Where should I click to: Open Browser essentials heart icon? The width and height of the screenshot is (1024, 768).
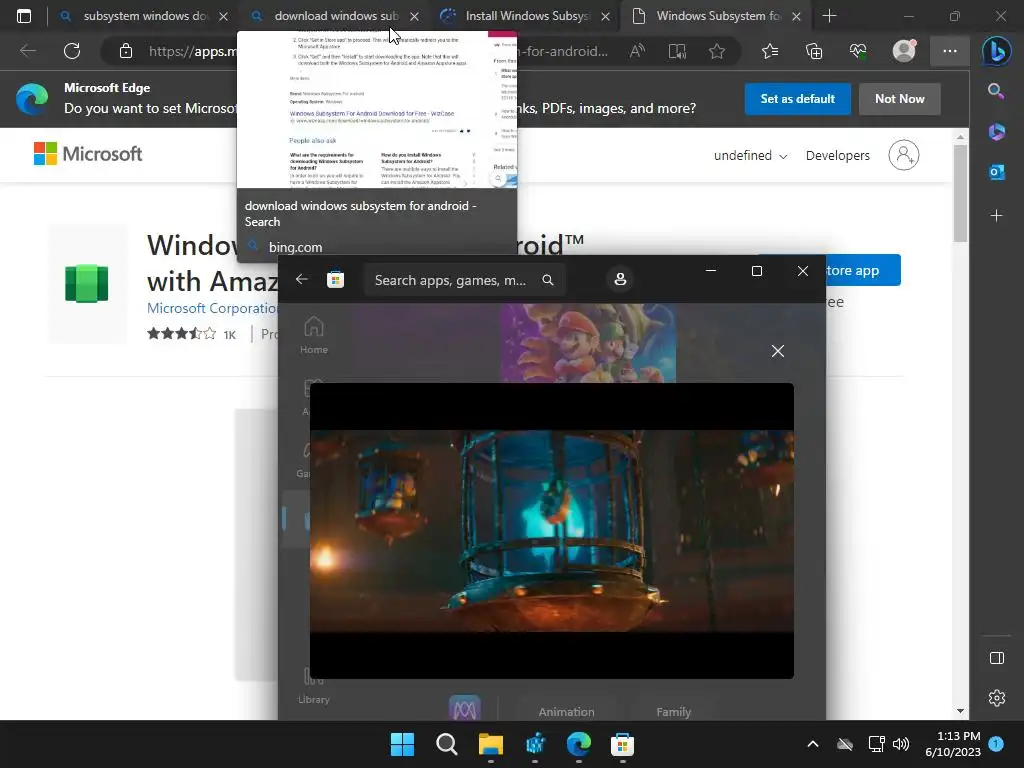pos(858,51)
